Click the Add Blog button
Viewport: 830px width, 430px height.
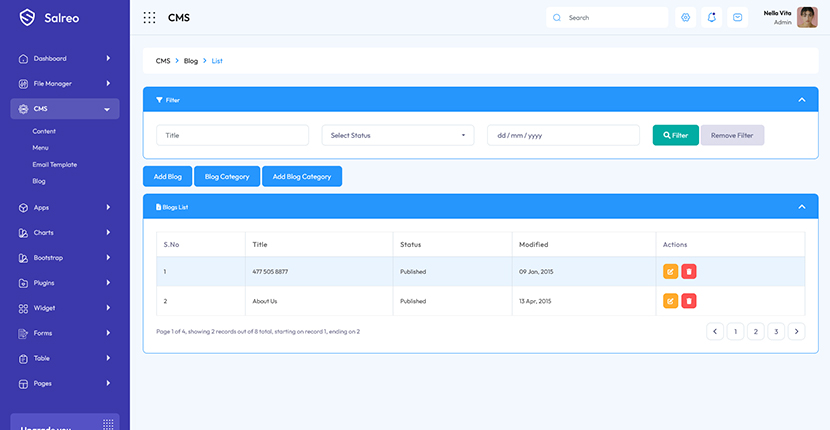pyautogui.click(x=167, y=176)
